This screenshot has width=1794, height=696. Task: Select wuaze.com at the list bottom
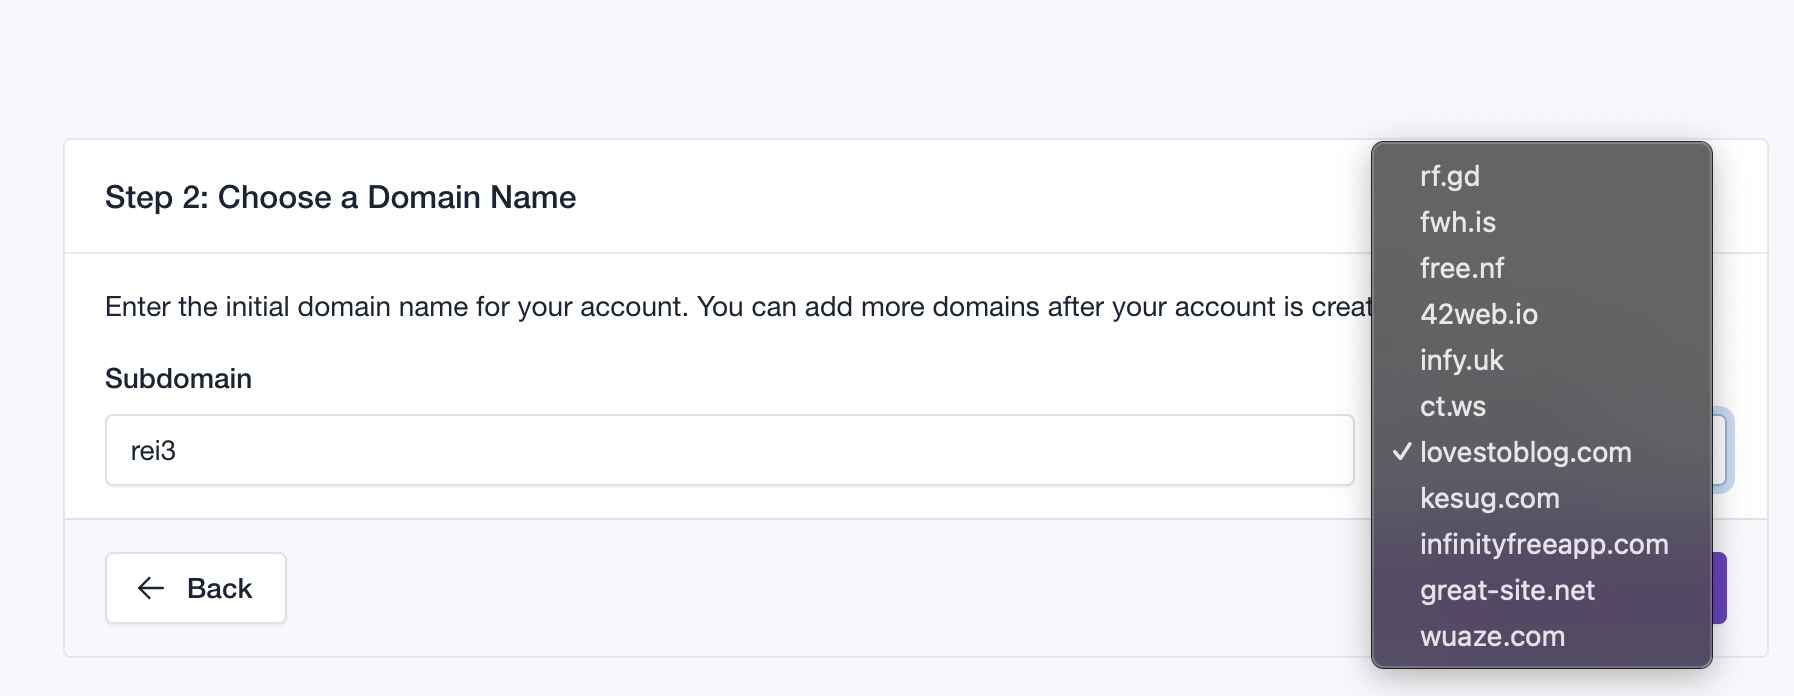pos(1492,636)
